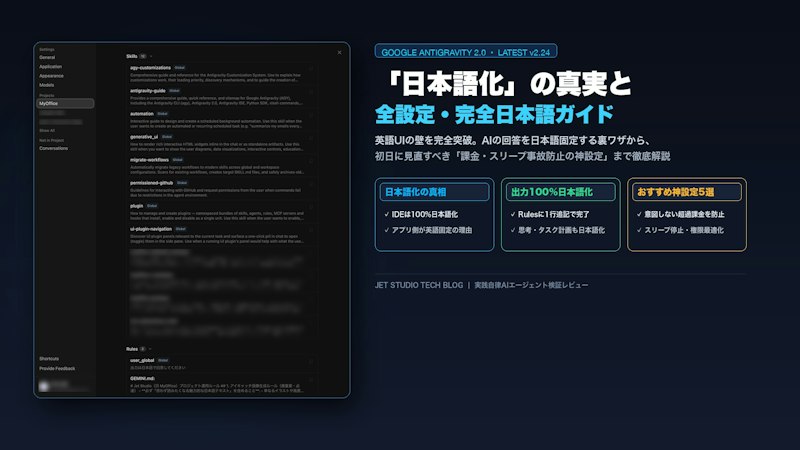Click the 出力100%日本語化 card header
The height and width of the screenshot is (450, 800).
[x=561, y=192]
